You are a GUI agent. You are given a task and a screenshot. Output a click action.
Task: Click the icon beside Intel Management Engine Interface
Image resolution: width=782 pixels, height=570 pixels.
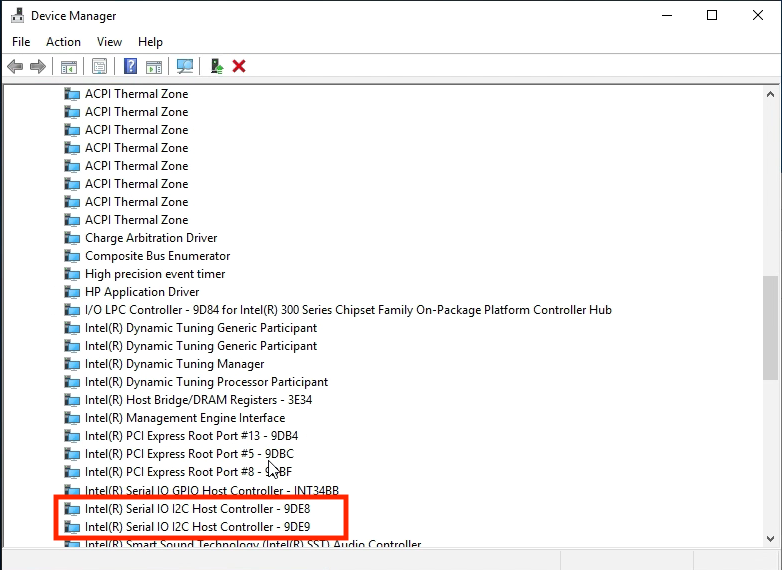click(x=72, y=418)
